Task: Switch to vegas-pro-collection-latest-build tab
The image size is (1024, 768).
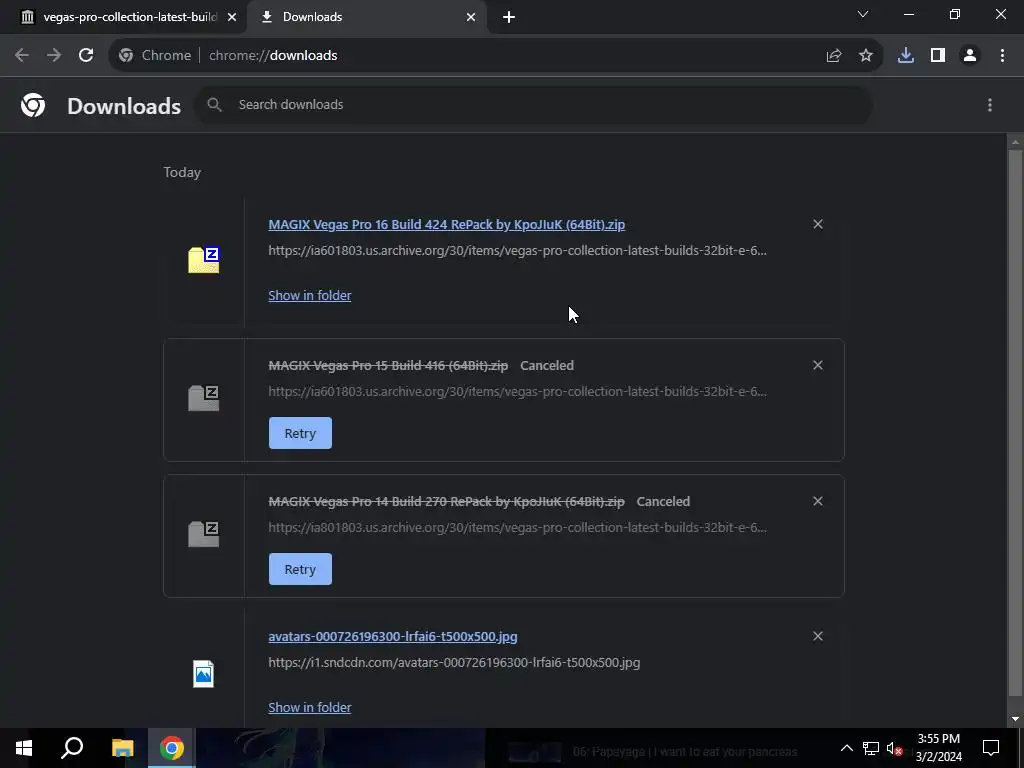Action: pos(124,17)
